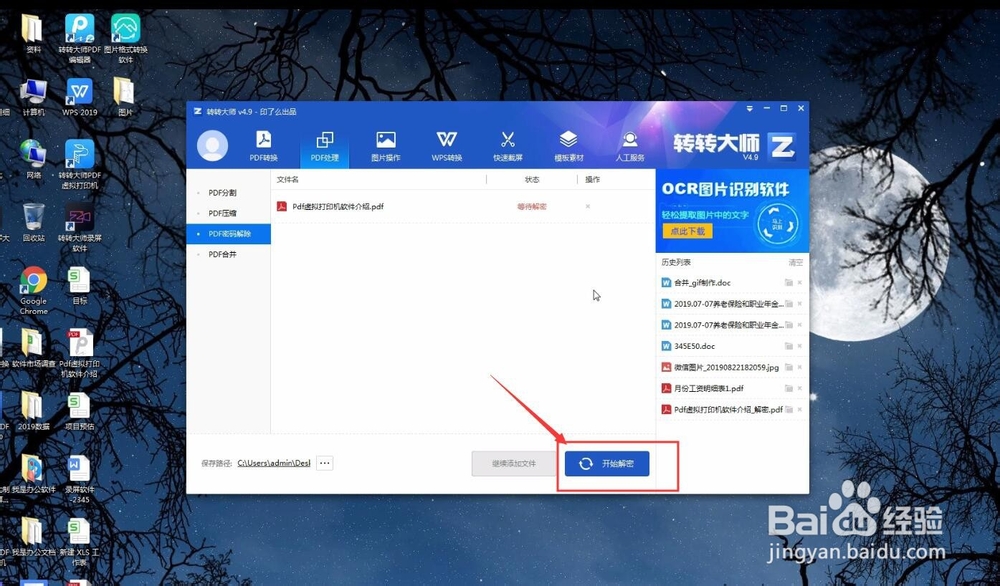
Task: Click the 开始解密 start button
Action: 607,464
